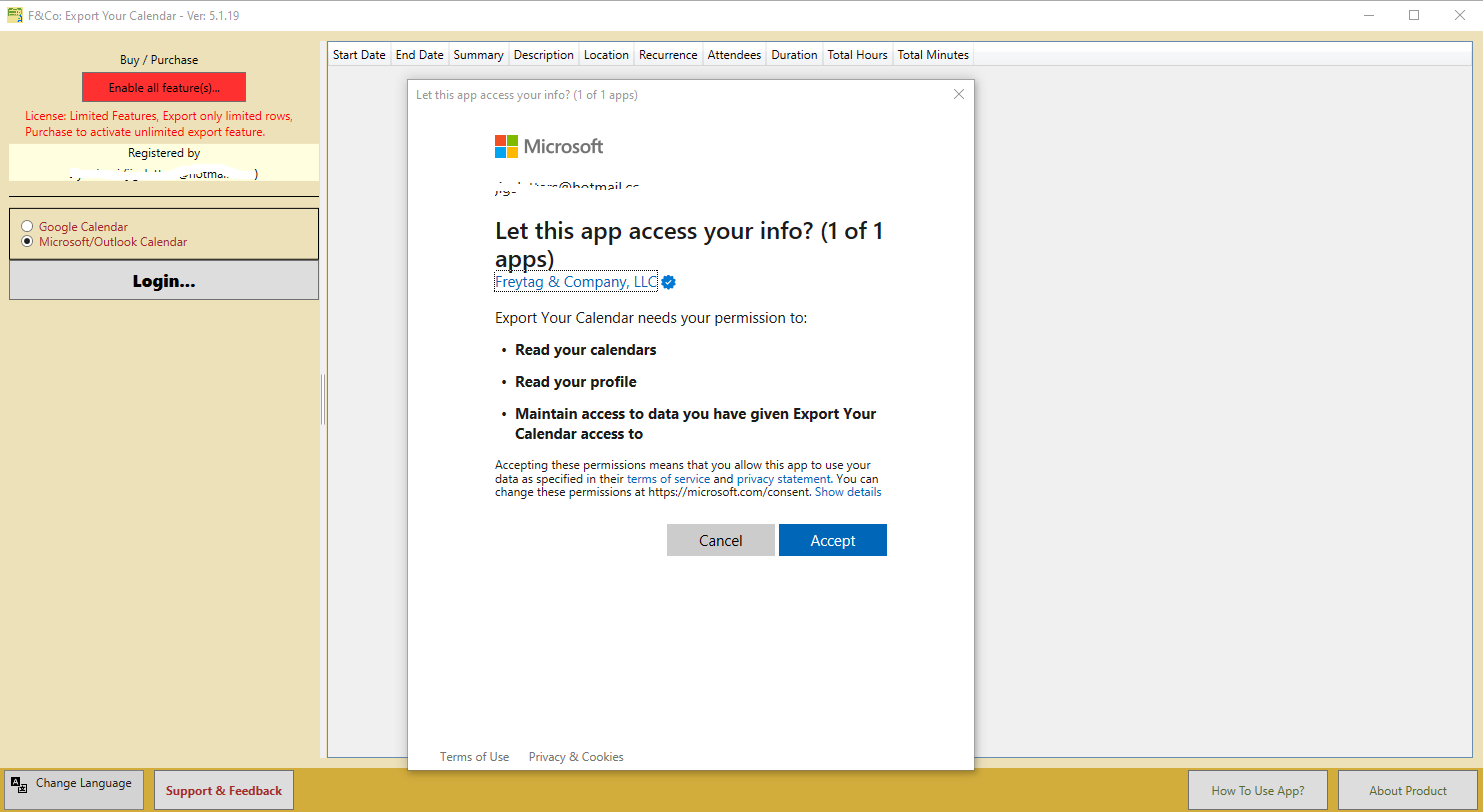Click the Start Date column header
1483x812 pixels.
pyautogui.click(x=359, y=55)
